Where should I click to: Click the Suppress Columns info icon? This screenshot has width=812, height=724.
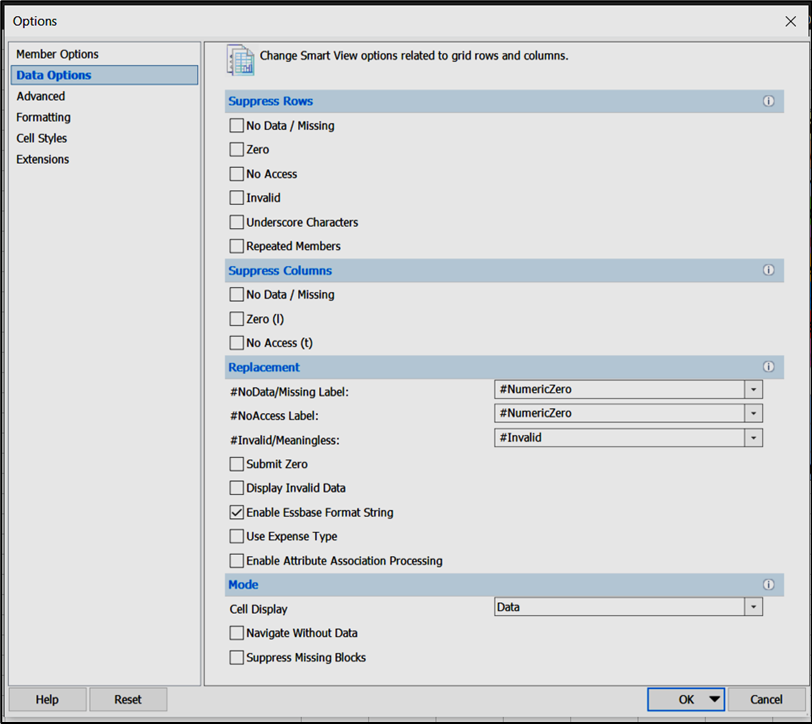pyautogui.click(x=768, y=270)
